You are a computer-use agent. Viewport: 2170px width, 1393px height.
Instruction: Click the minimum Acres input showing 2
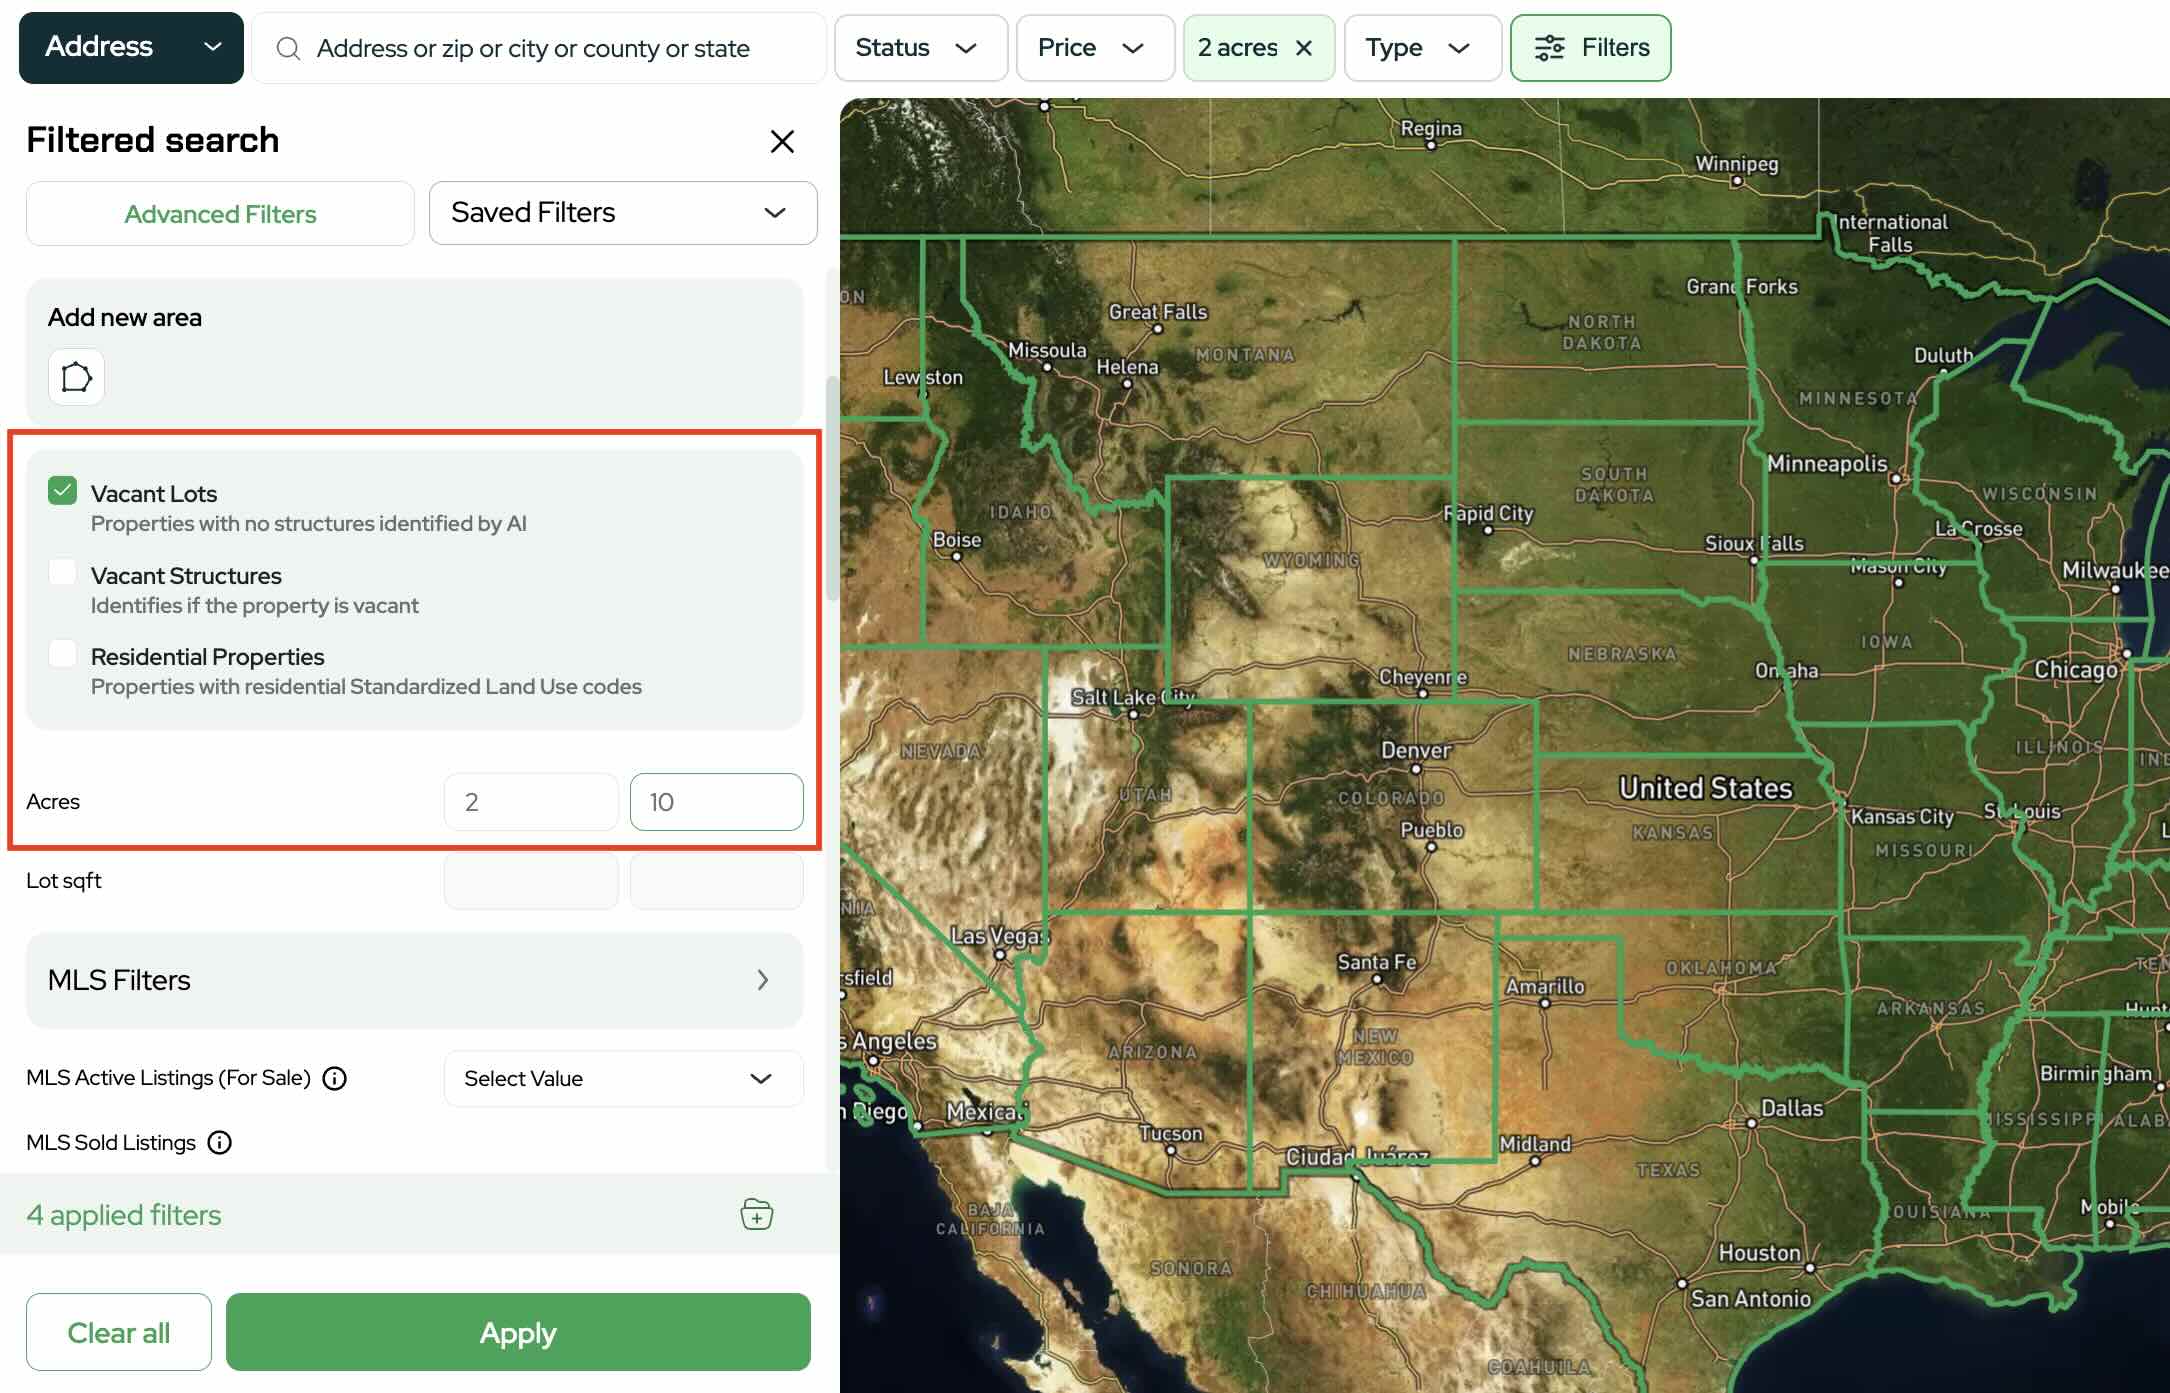pos(530,801)
